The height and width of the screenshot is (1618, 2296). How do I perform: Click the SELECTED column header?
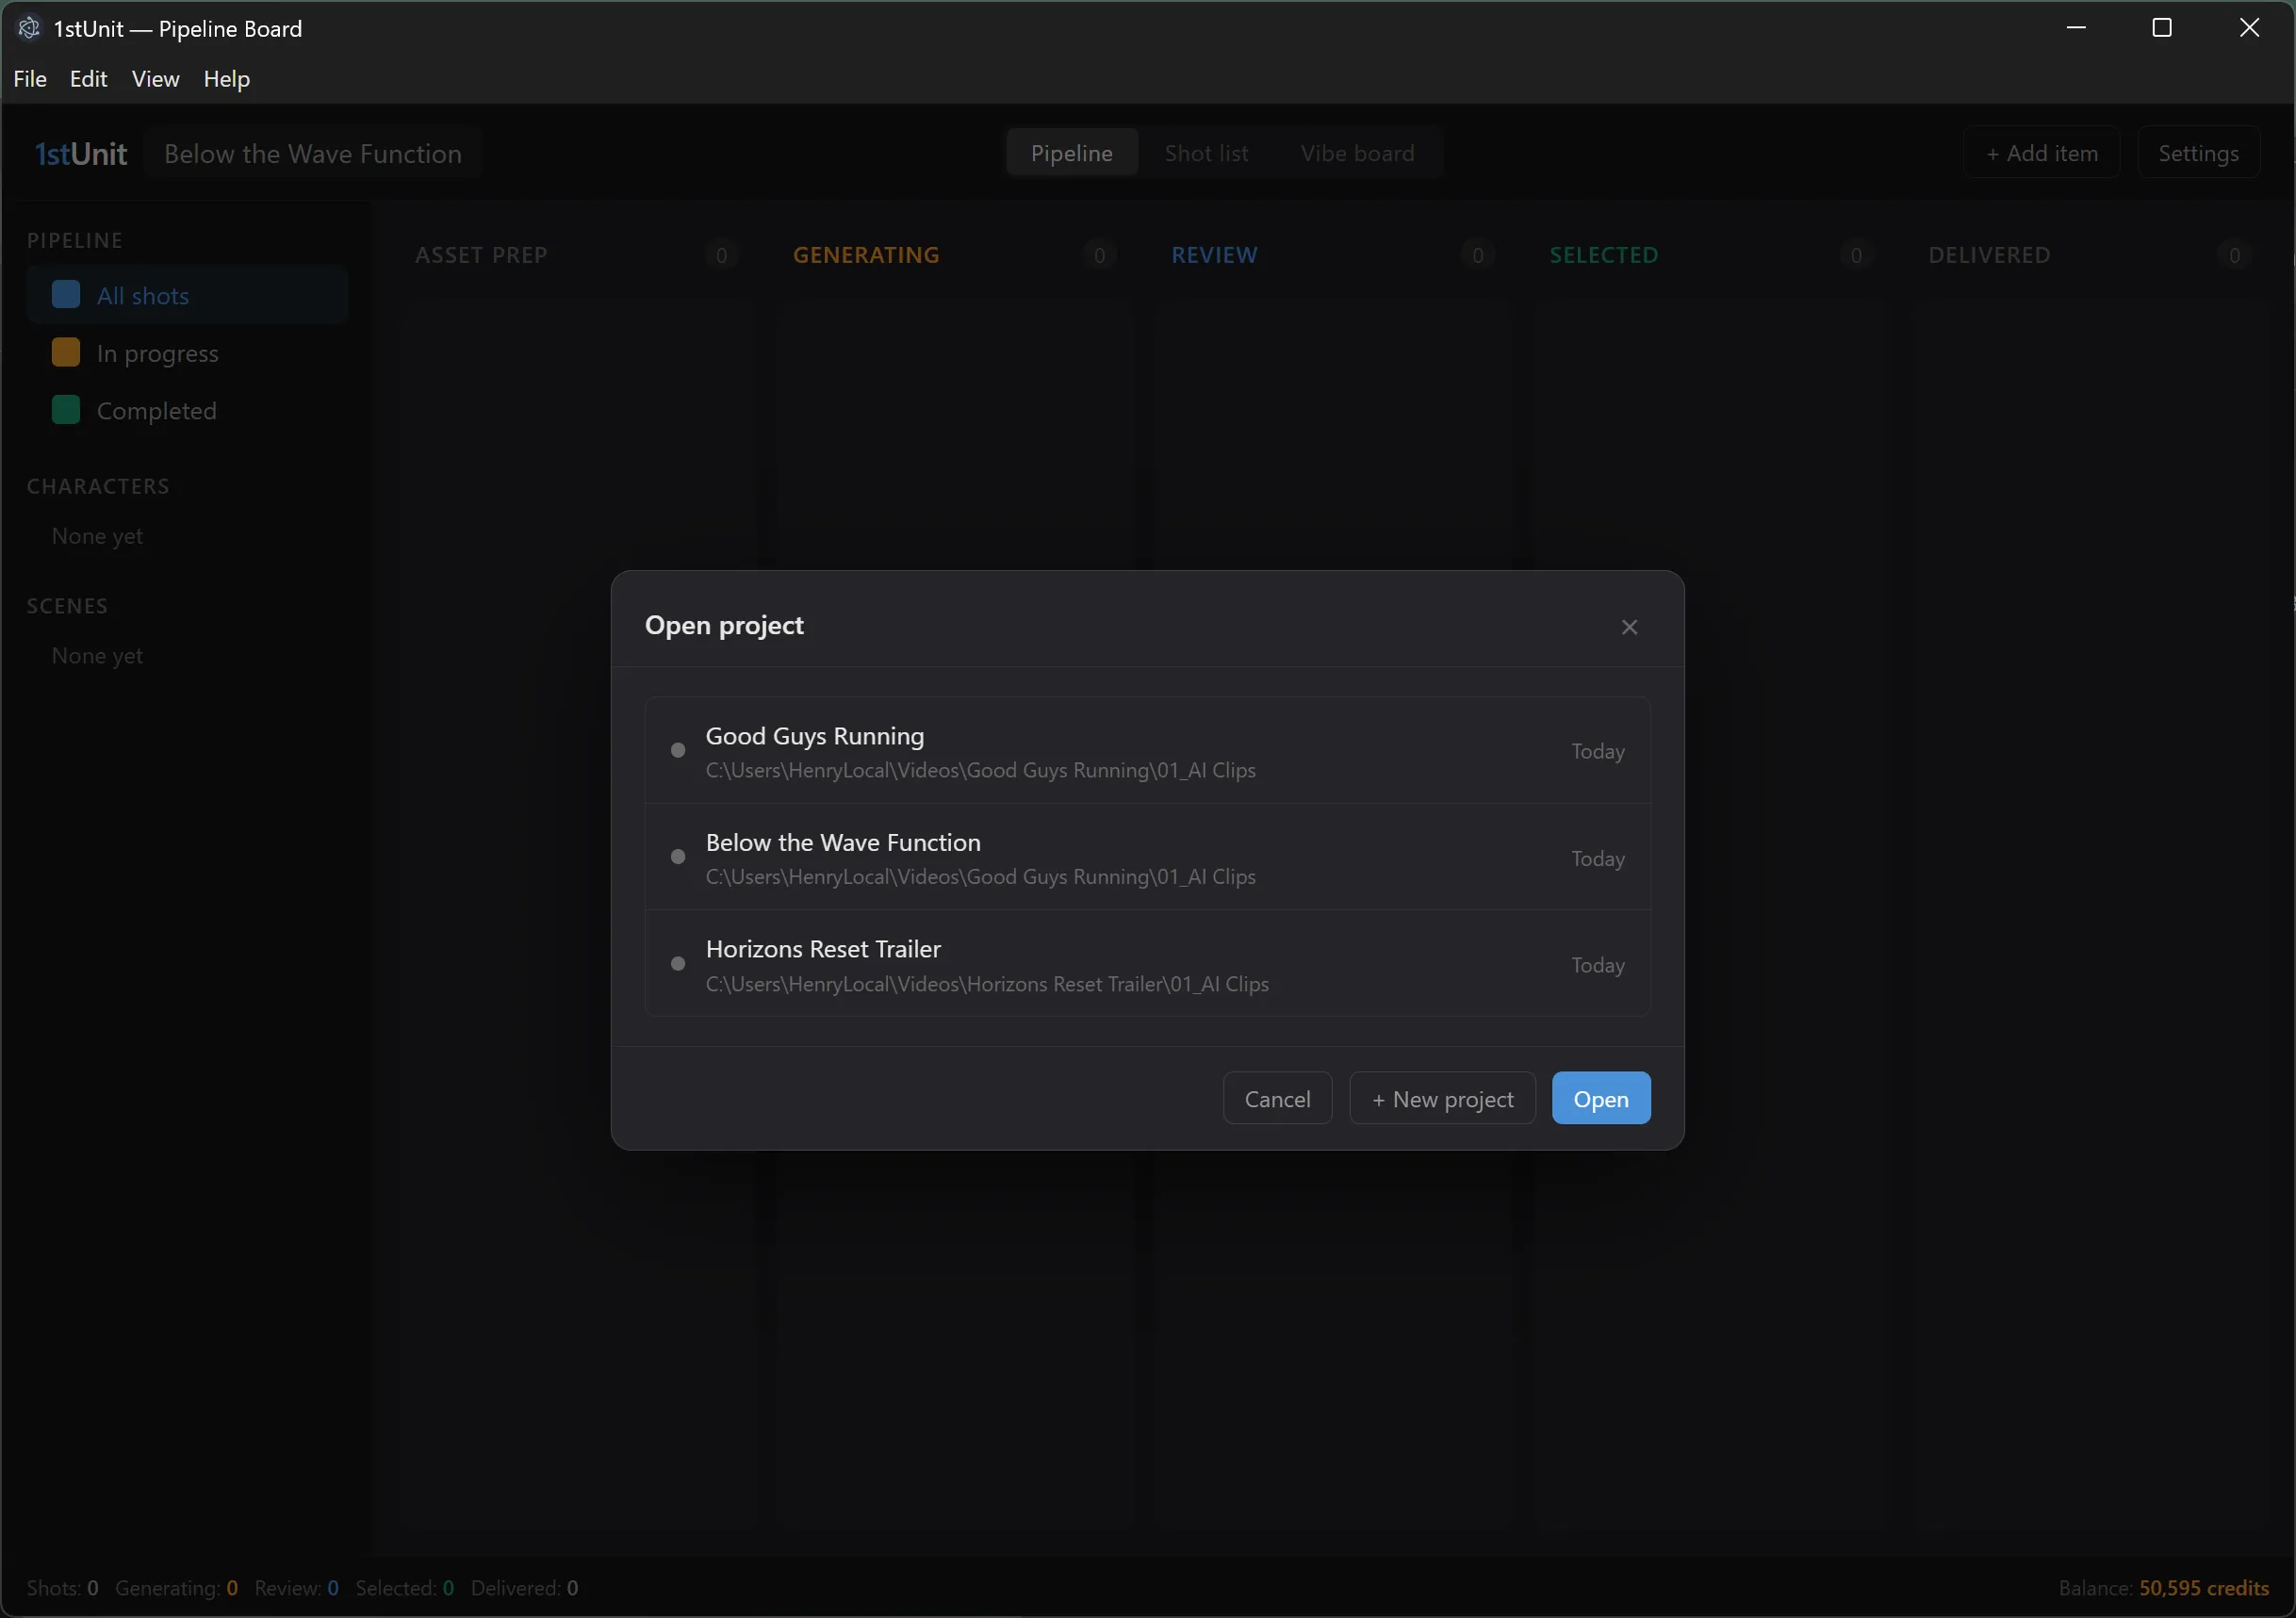[1604, 255]
